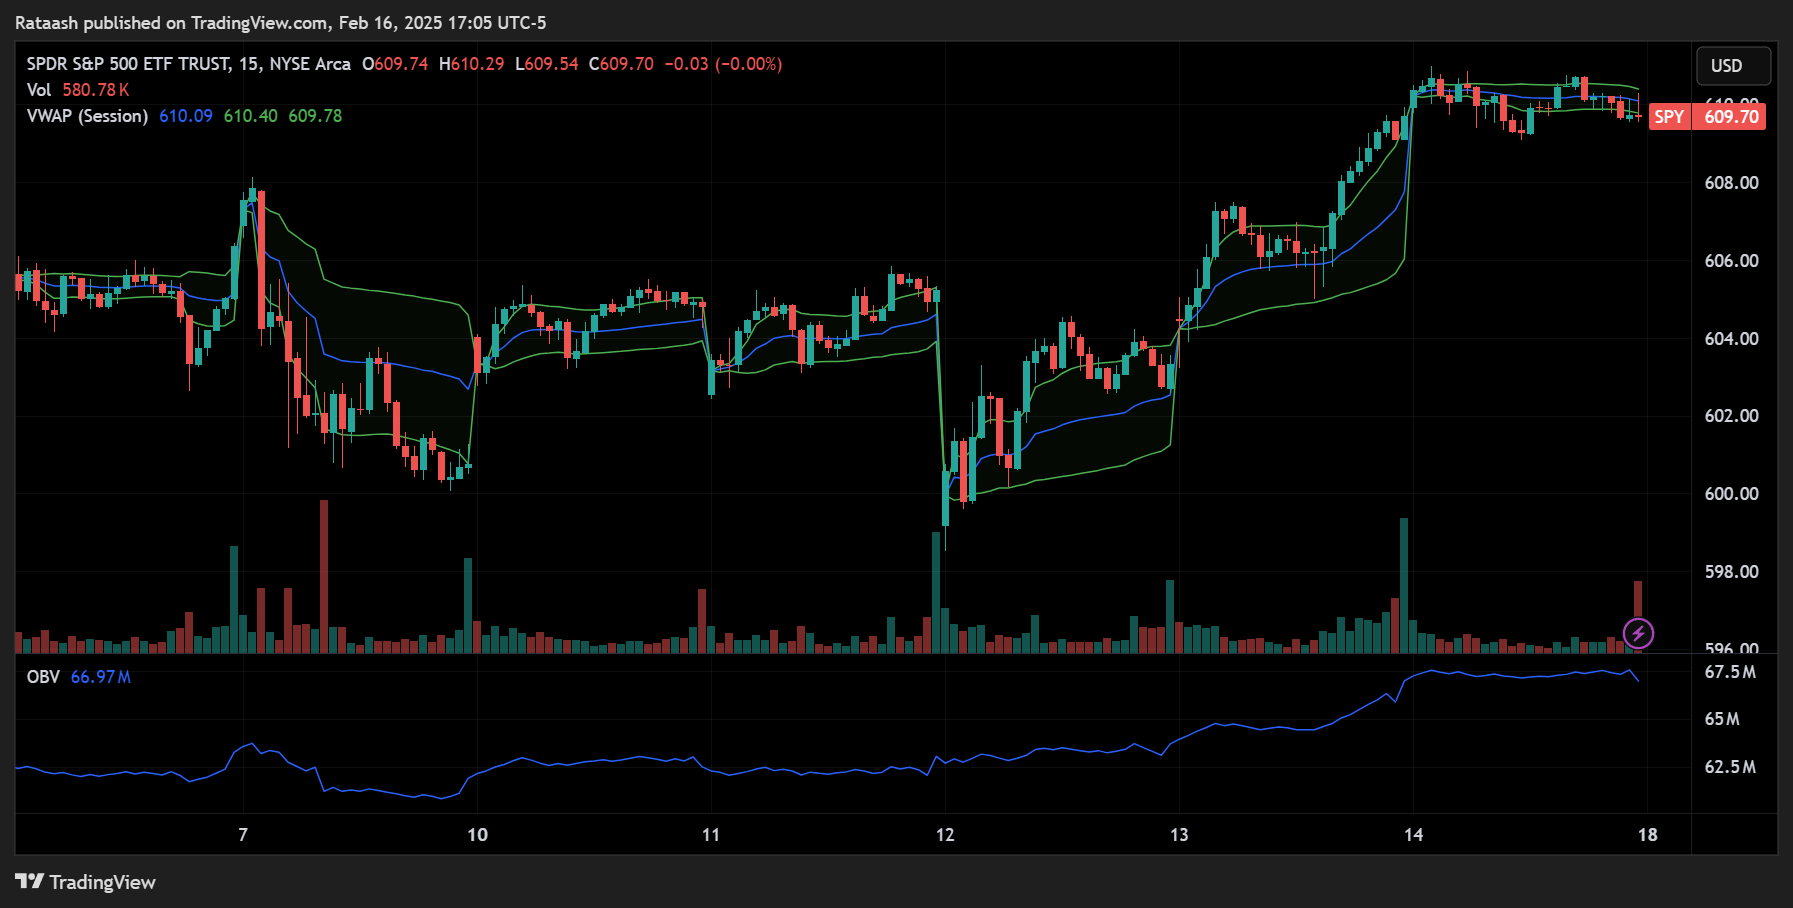Viewport: 1793px width, 908px height.
Task: Open the USD currency selector
Action: pos(1734,66)
